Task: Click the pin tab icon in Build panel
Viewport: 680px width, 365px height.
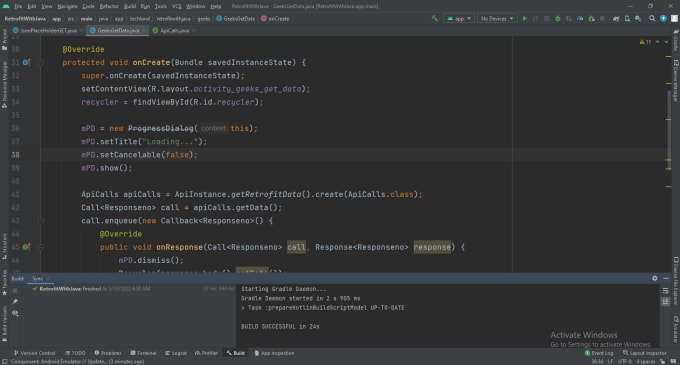Action: click(15, 301)
